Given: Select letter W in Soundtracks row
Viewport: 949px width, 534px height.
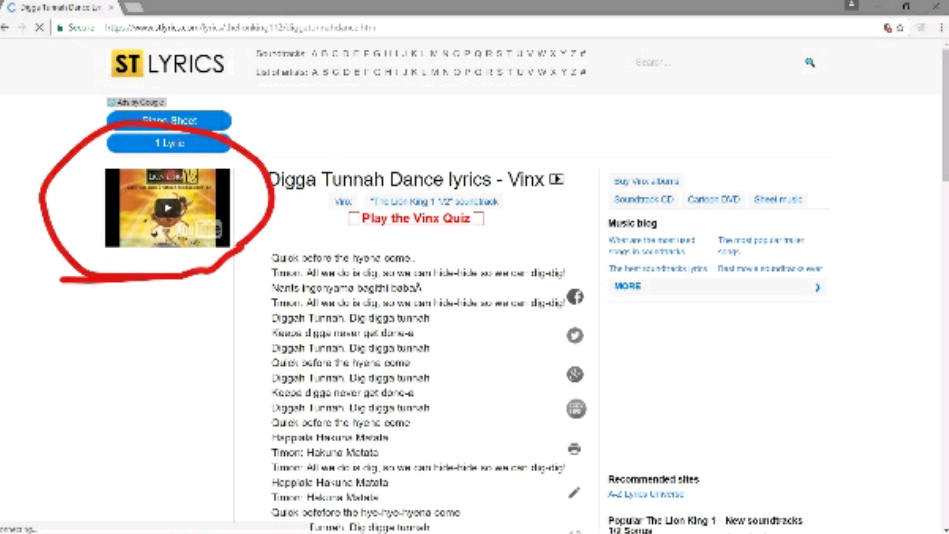Looking at the screenshot, I should (x=542, y=53).
